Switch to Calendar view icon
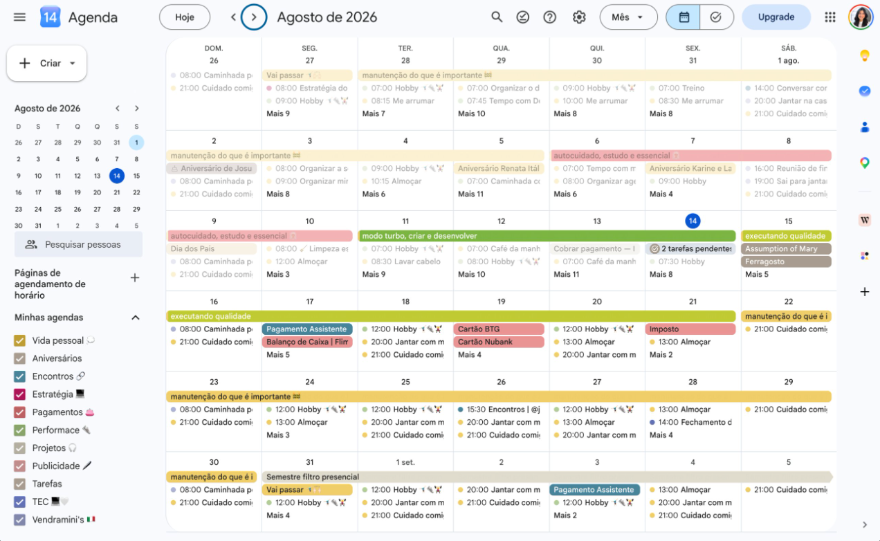 click(x=683, y=17)
